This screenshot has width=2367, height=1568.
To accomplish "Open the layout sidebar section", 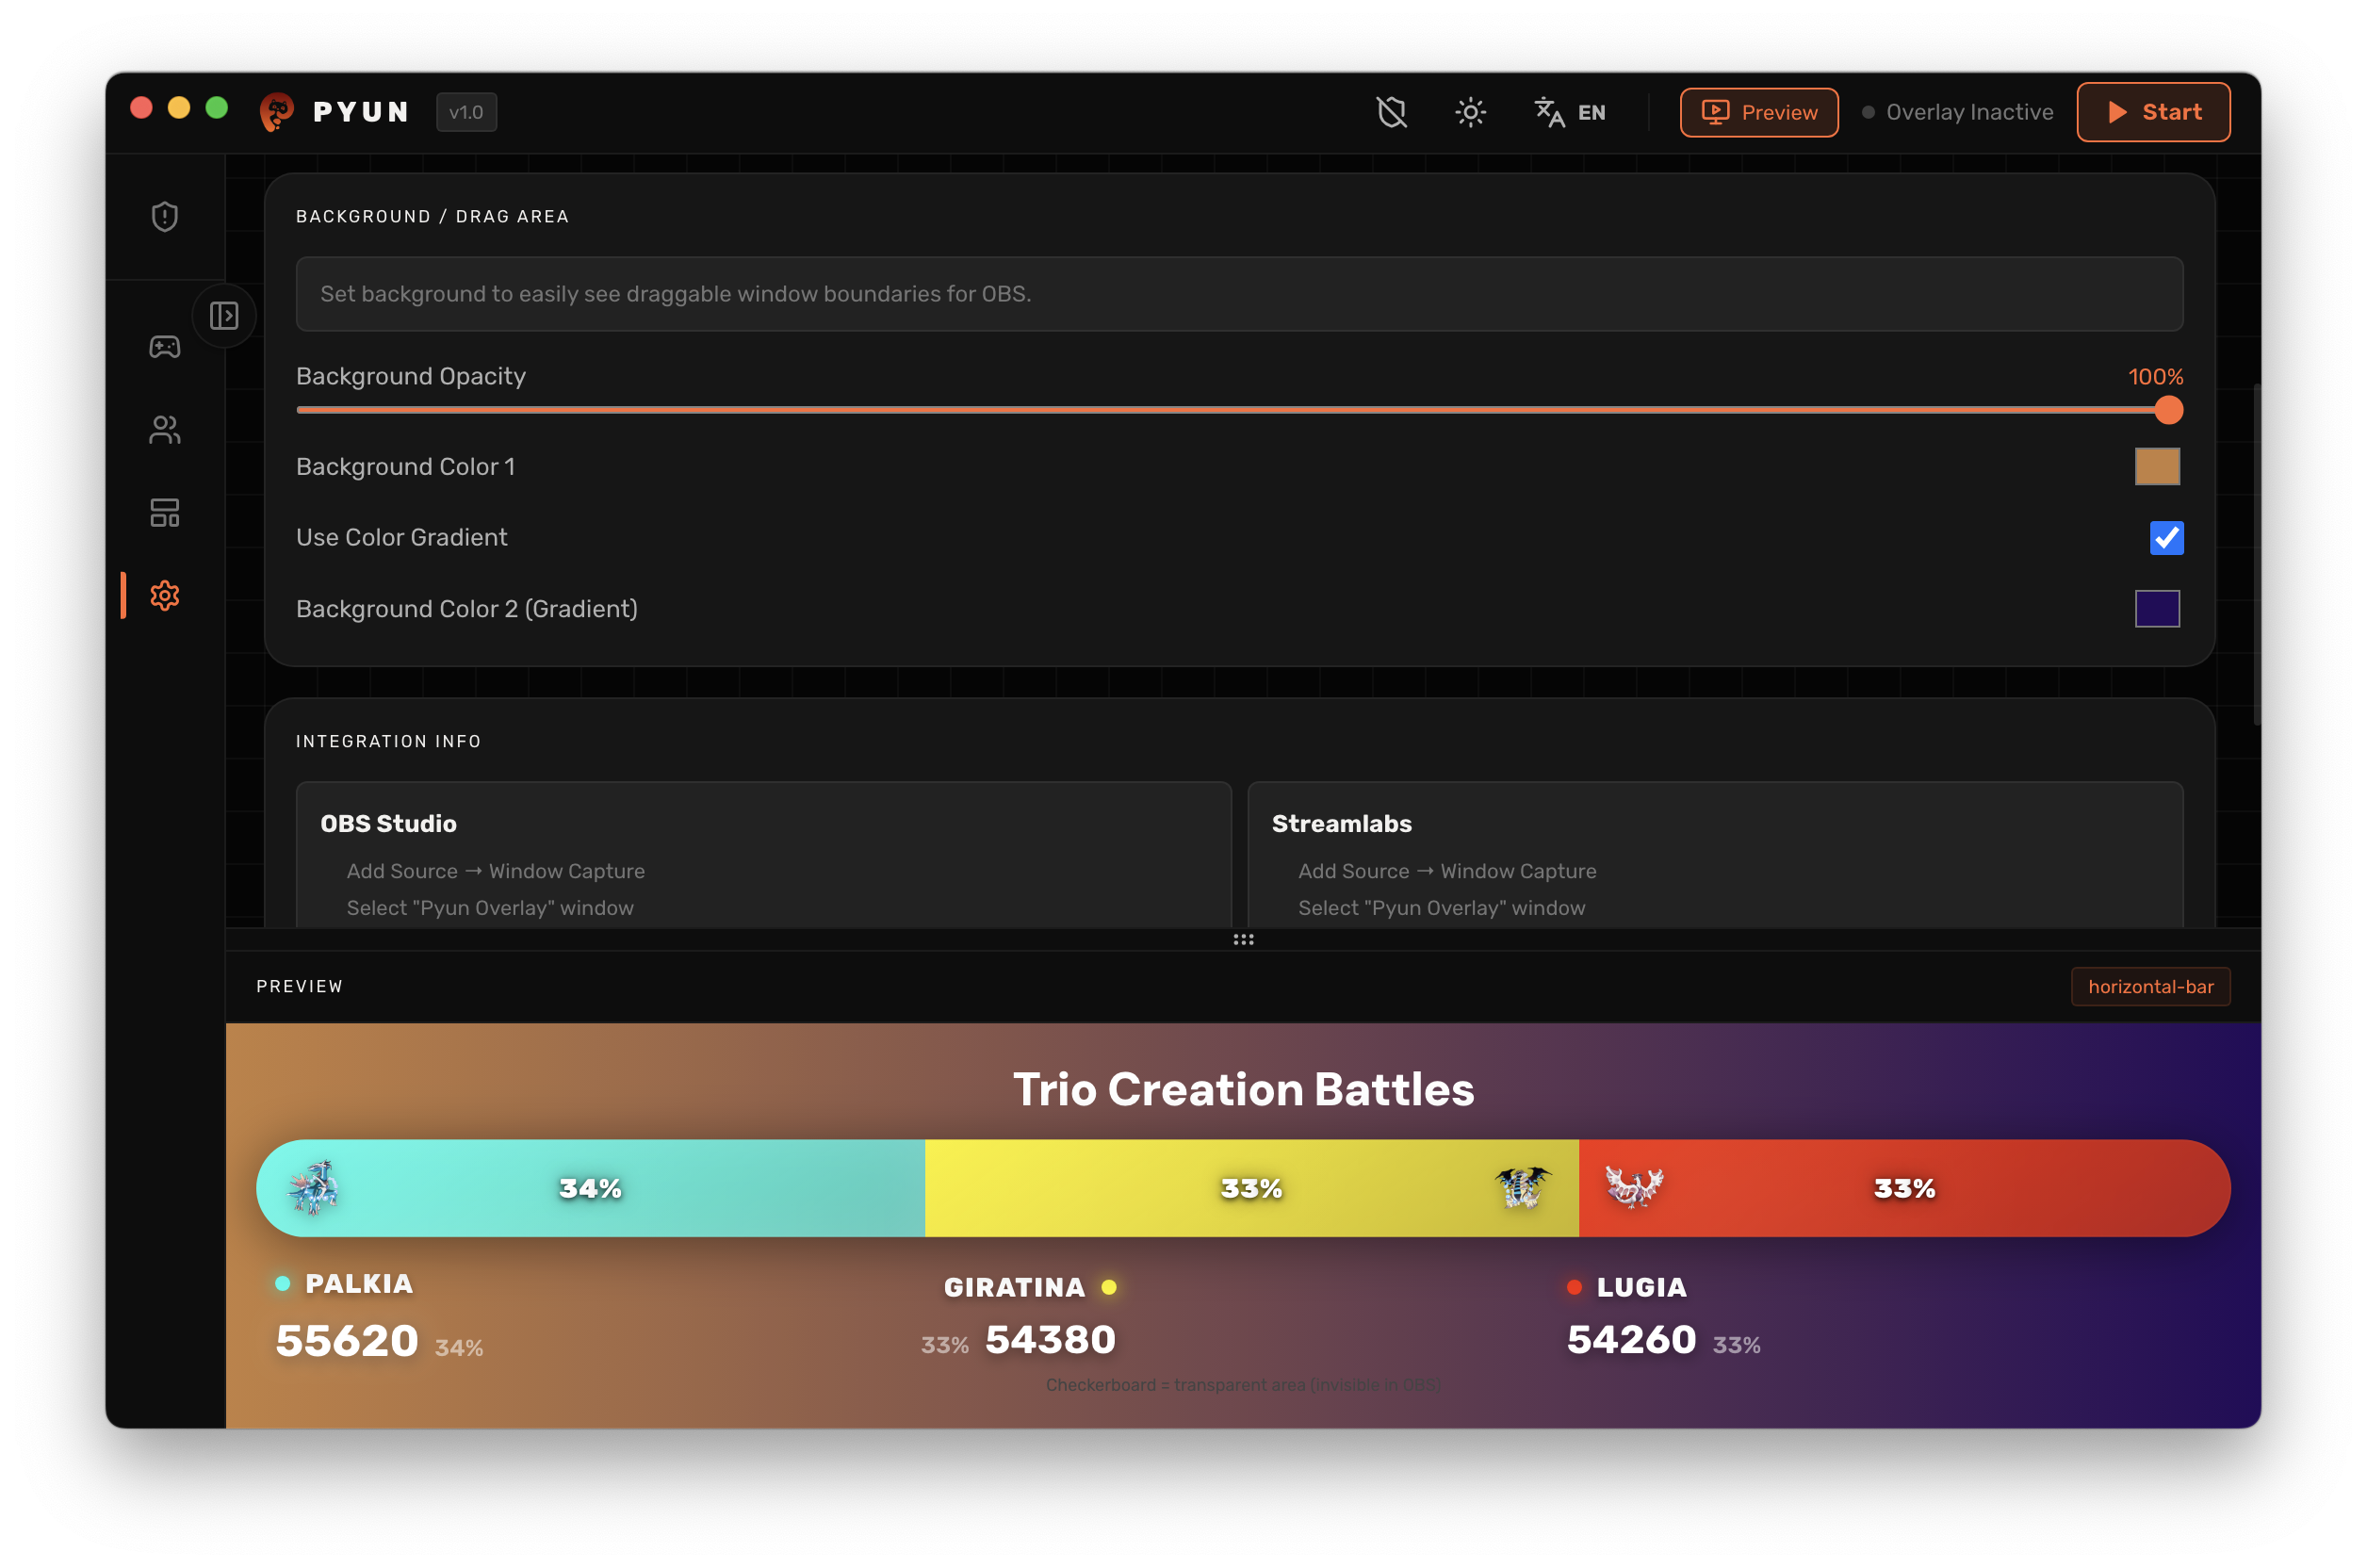I will [165, 513].
